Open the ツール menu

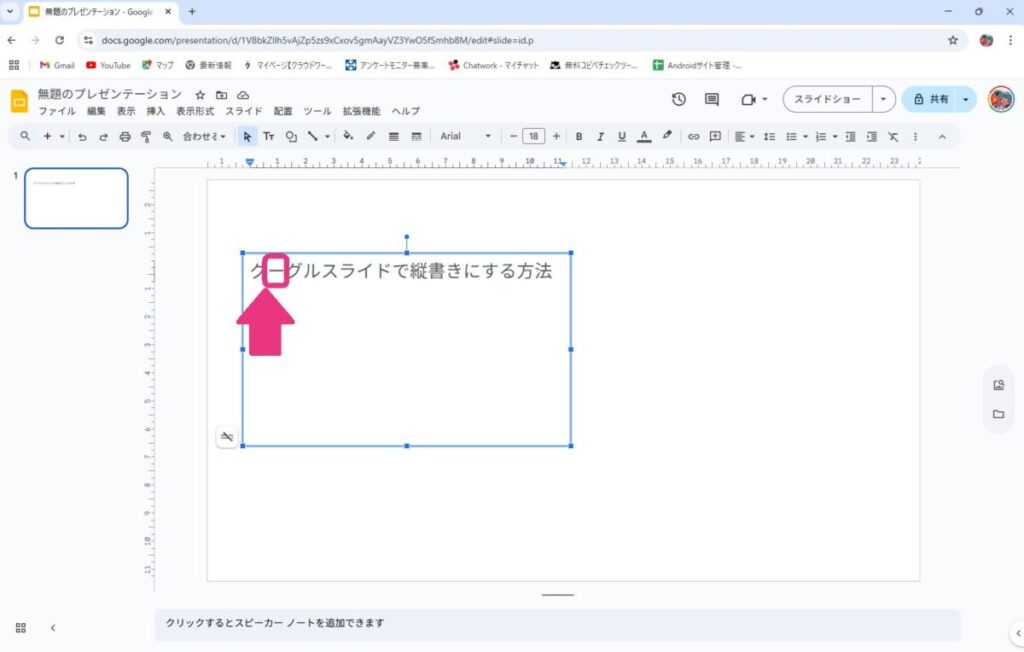[x=317, y=111]
